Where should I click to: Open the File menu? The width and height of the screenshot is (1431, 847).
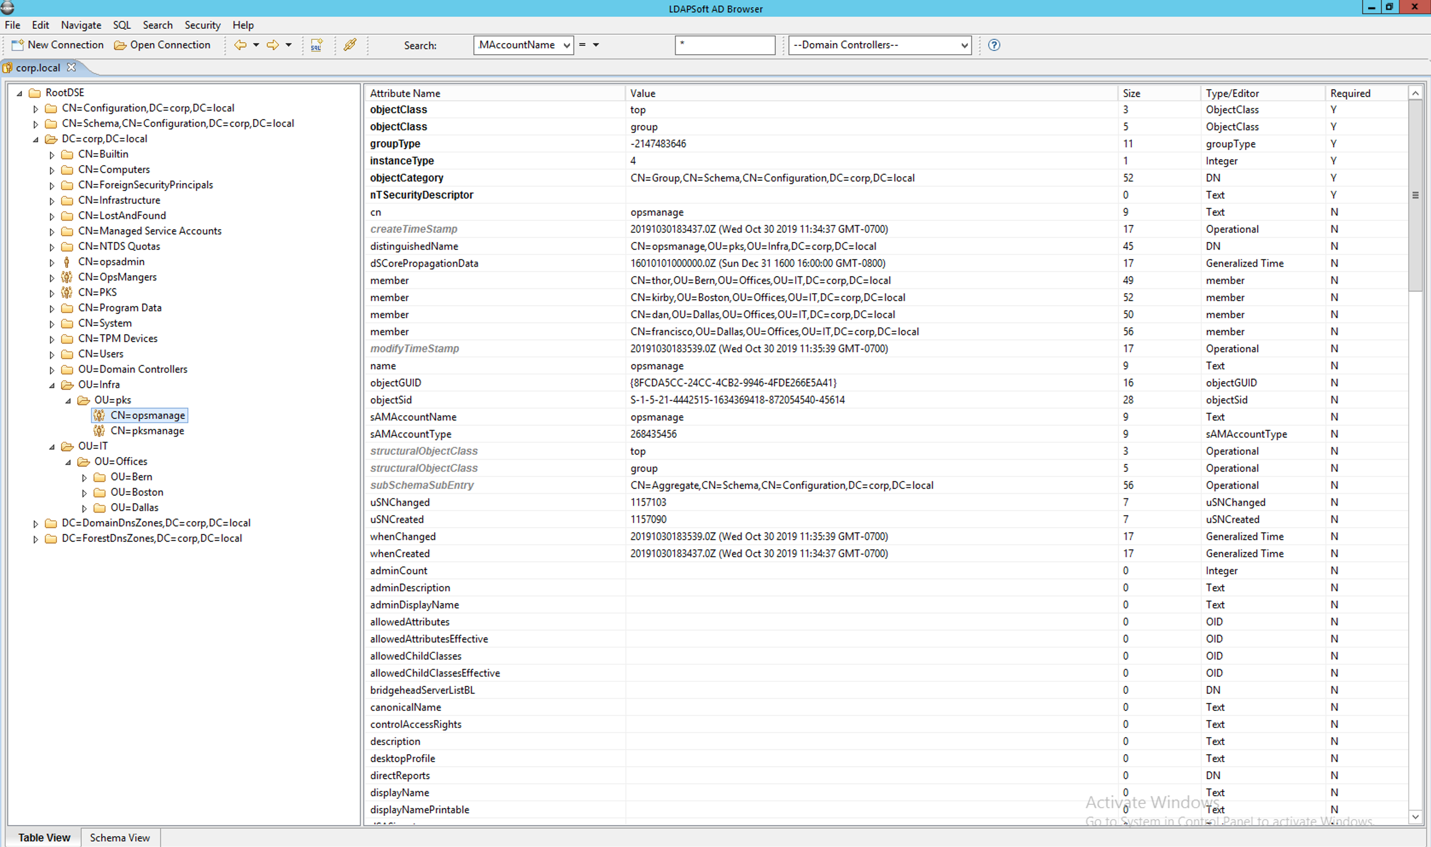point(13,25)
